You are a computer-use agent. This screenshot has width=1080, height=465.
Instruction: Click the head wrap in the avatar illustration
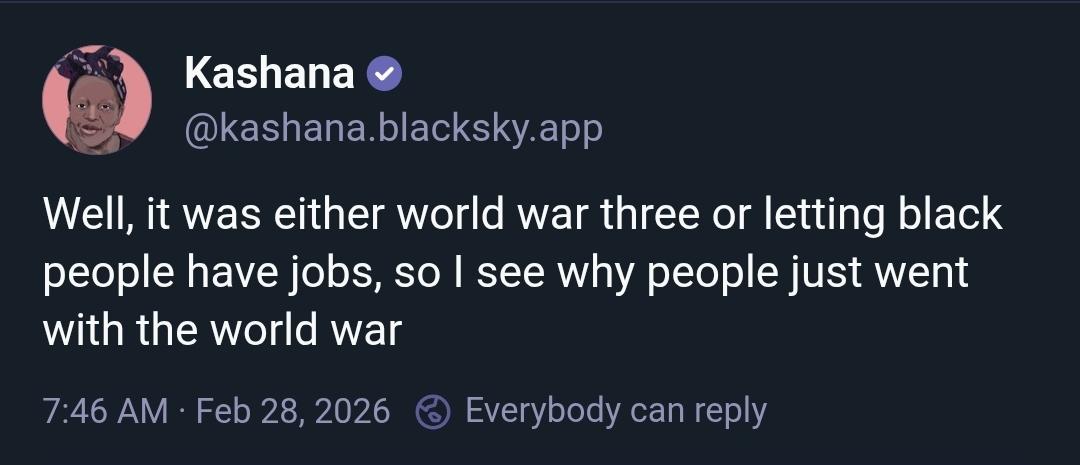pos(92,64)
